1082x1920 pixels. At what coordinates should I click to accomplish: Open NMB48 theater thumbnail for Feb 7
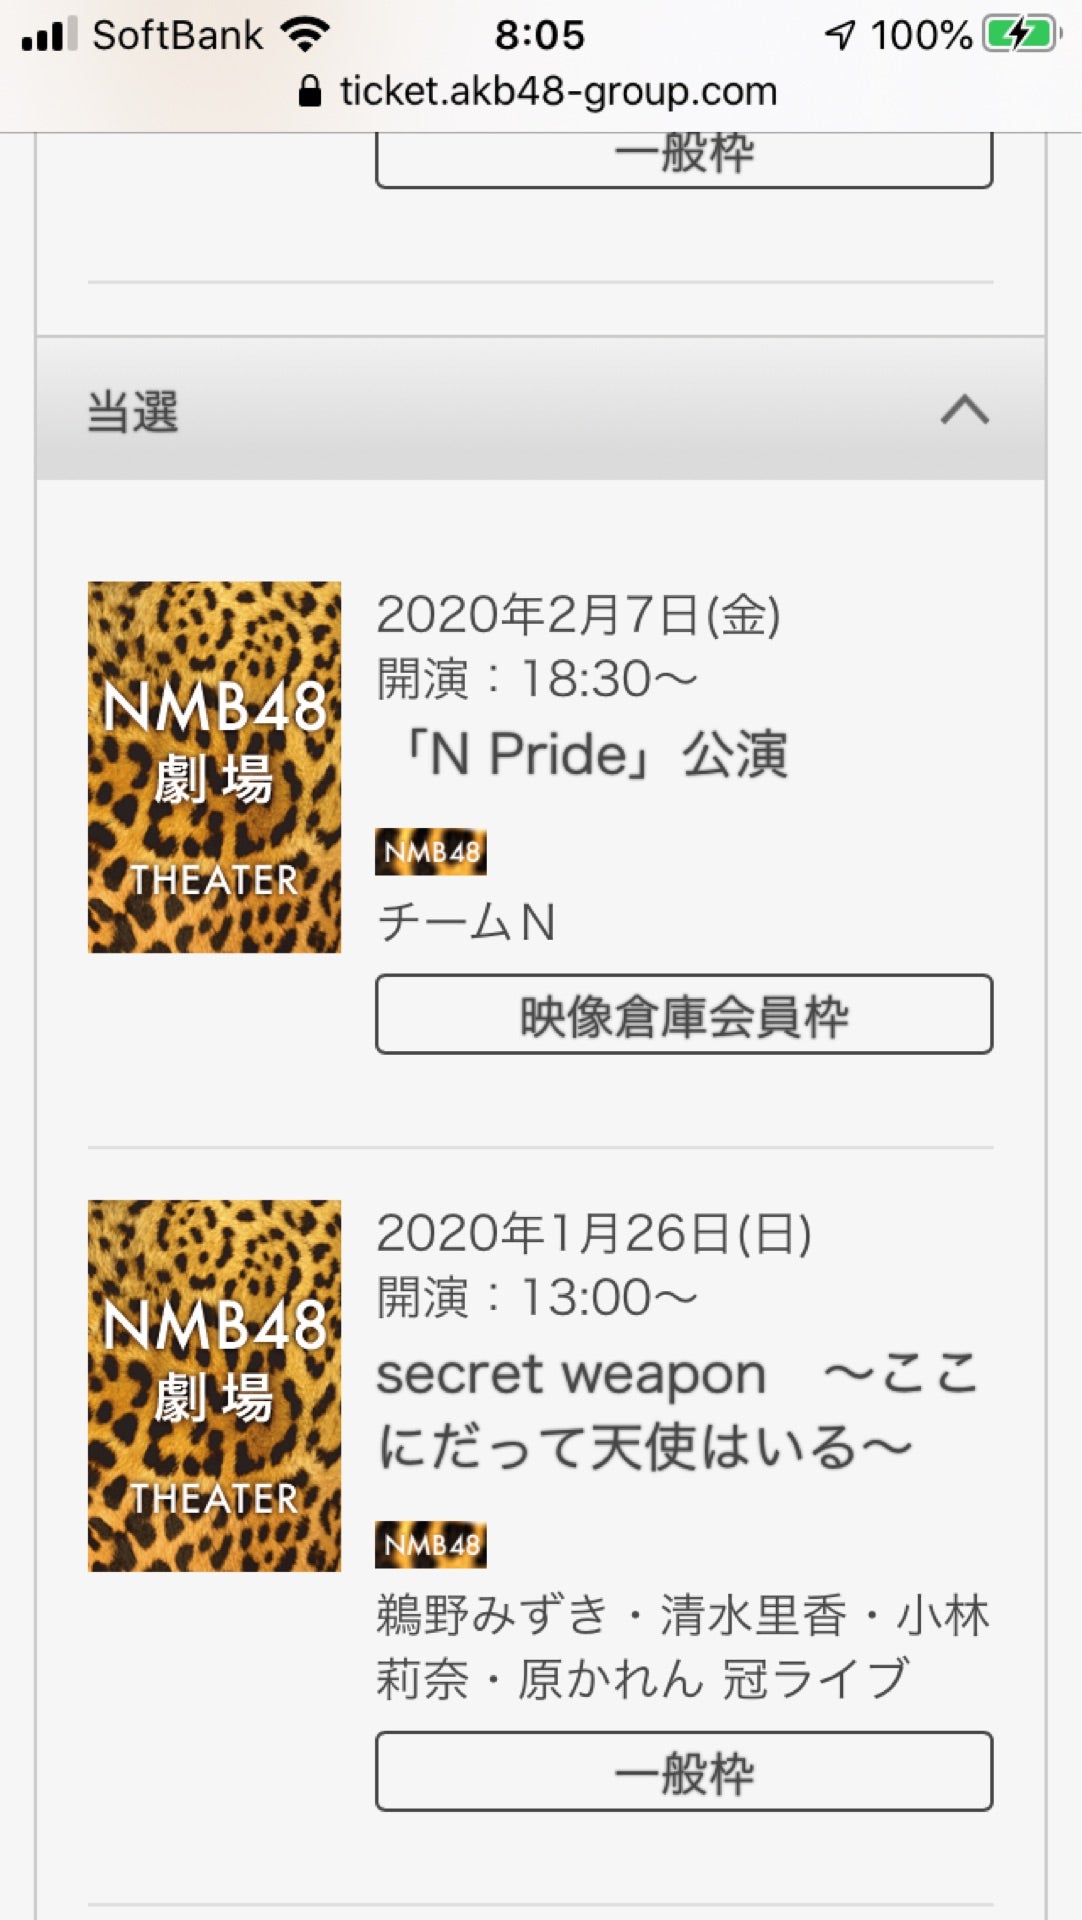coord(214,767)
